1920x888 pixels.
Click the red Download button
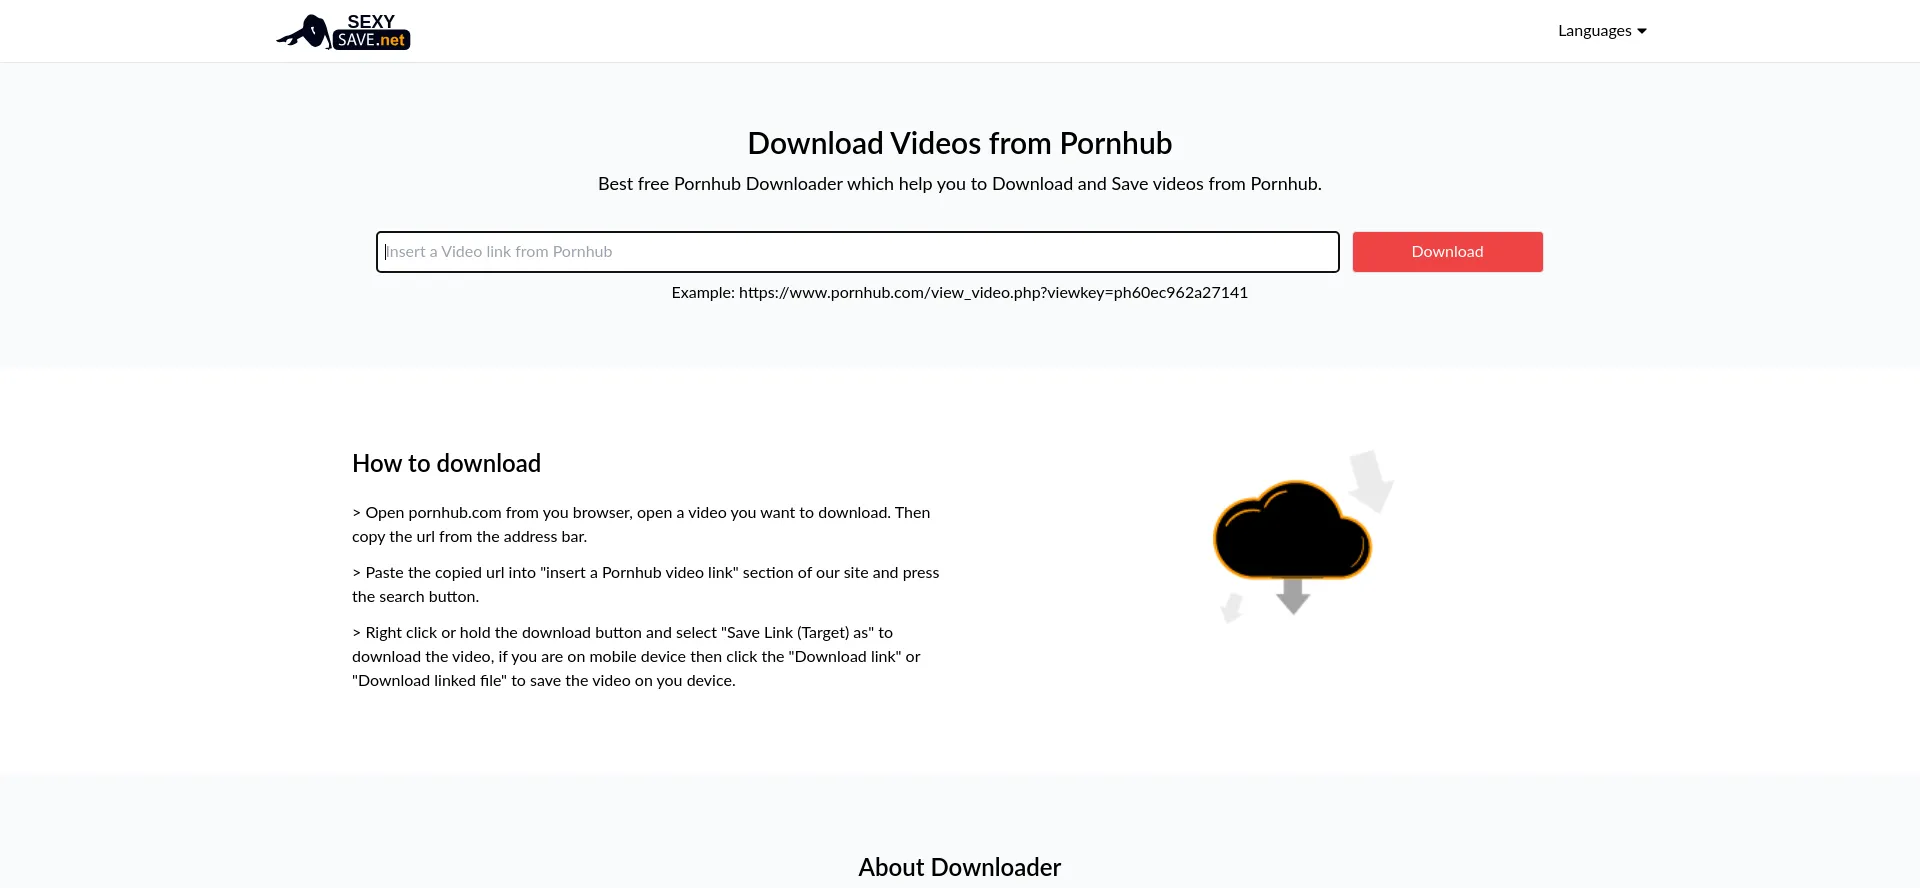point(1447,252)
